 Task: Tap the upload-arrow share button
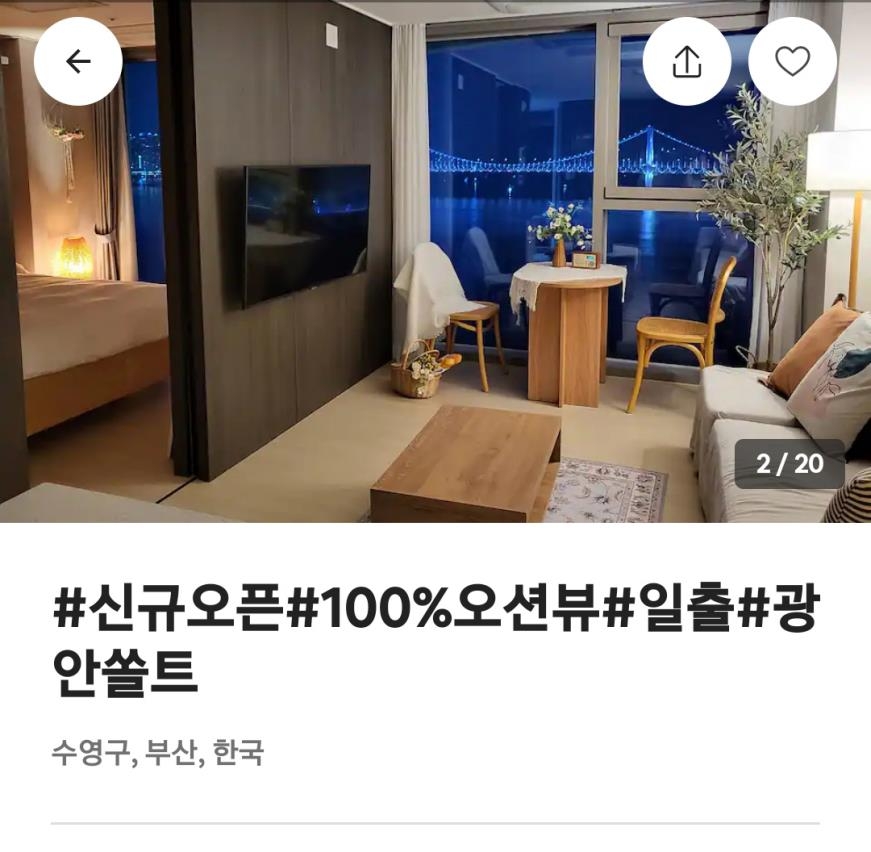click(x=687, y=61)
